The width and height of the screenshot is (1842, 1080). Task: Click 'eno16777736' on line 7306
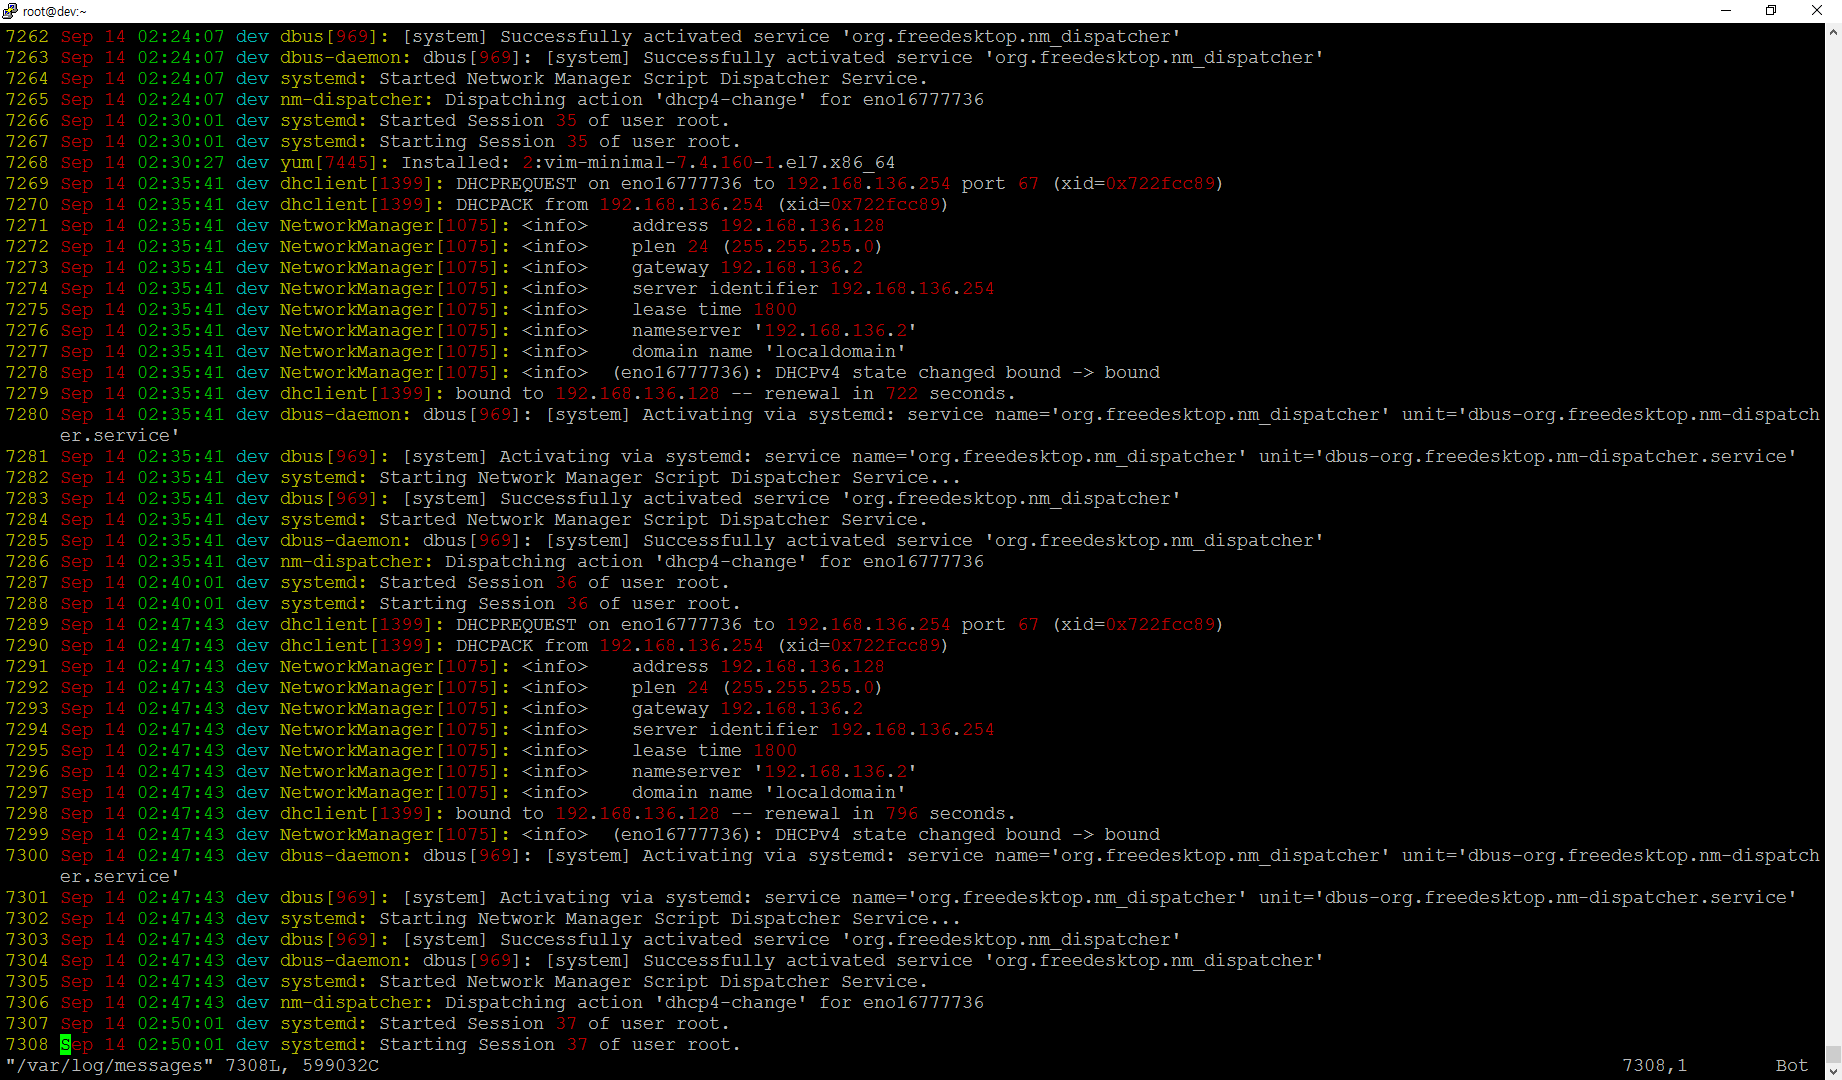(923, 1003)
